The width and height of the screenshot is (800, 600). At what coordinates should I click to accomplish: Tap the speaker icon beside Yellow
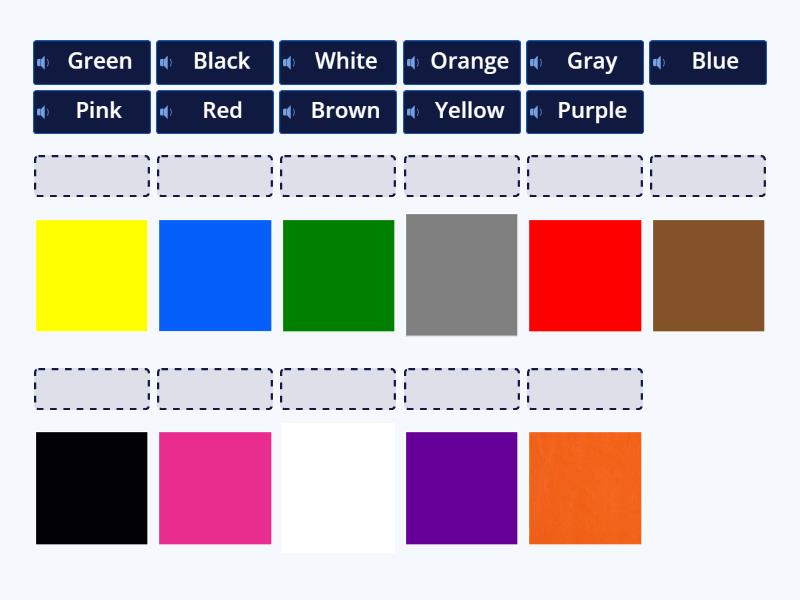point(412,111)
